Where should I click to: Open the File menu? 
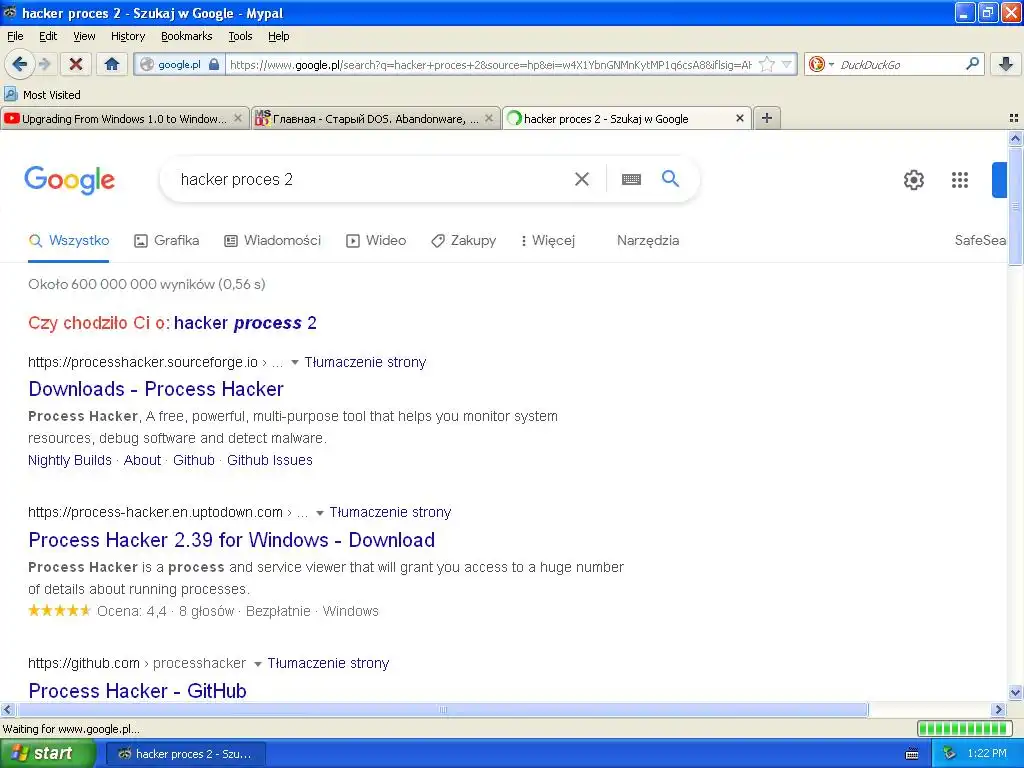[x=15, y=36]
